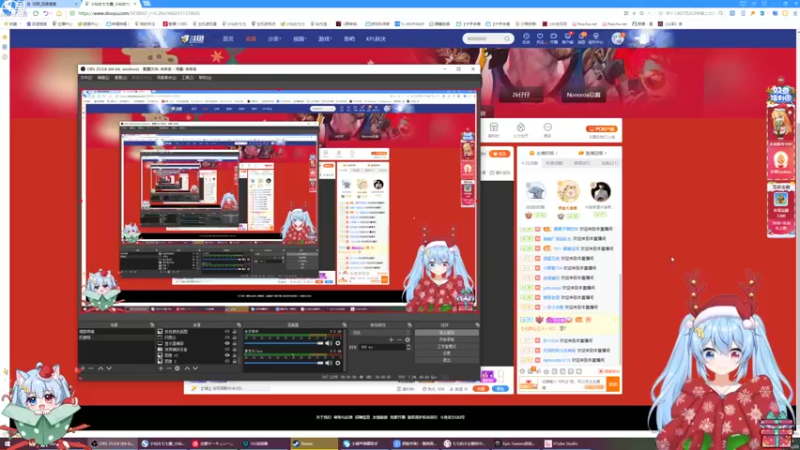Screen dimensions: 800x450
Task: Open watch history icon in Douyu header
Action: 526,38
